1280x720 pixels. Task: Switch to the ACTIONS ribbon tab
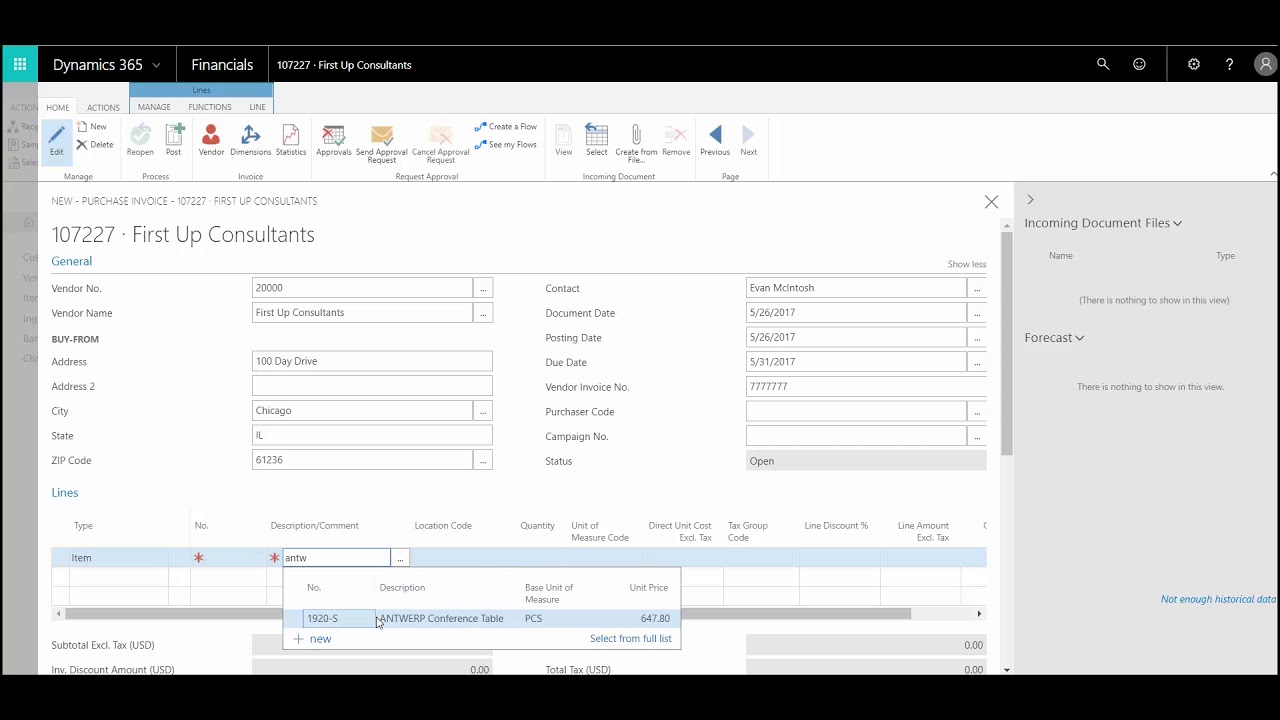point(103,107)
